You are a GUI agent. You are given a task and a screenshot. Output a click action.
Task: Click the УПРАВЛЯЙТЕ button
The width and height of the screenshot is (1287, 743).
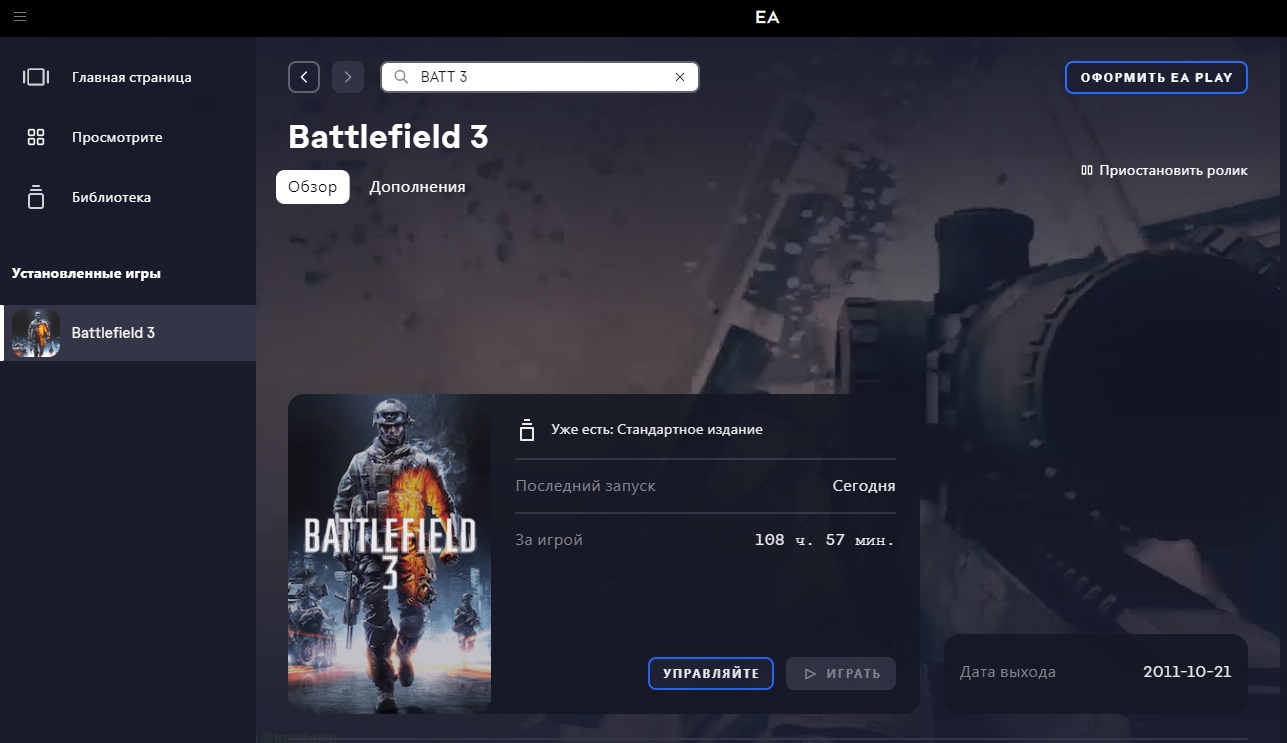(x=711, y=673)
